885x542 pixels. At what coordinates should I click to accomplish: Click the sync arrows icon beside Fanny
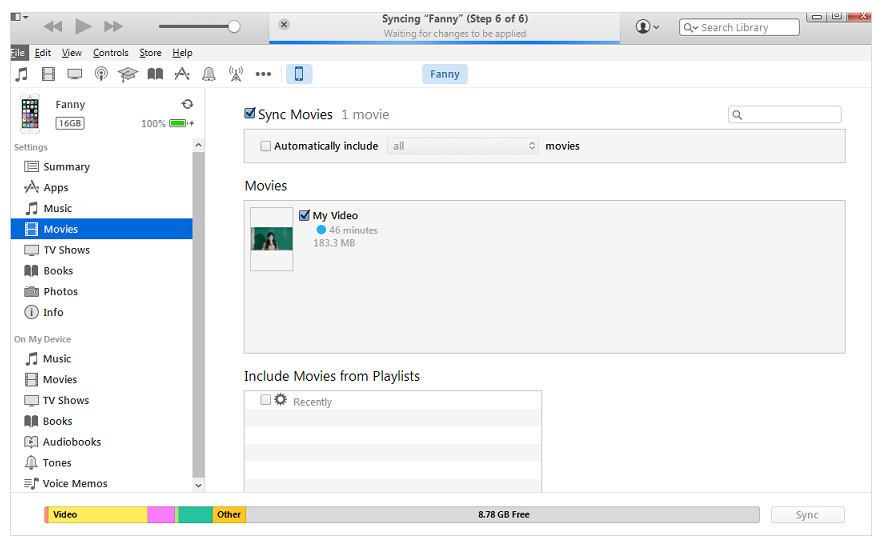click(x=187, y=104)
